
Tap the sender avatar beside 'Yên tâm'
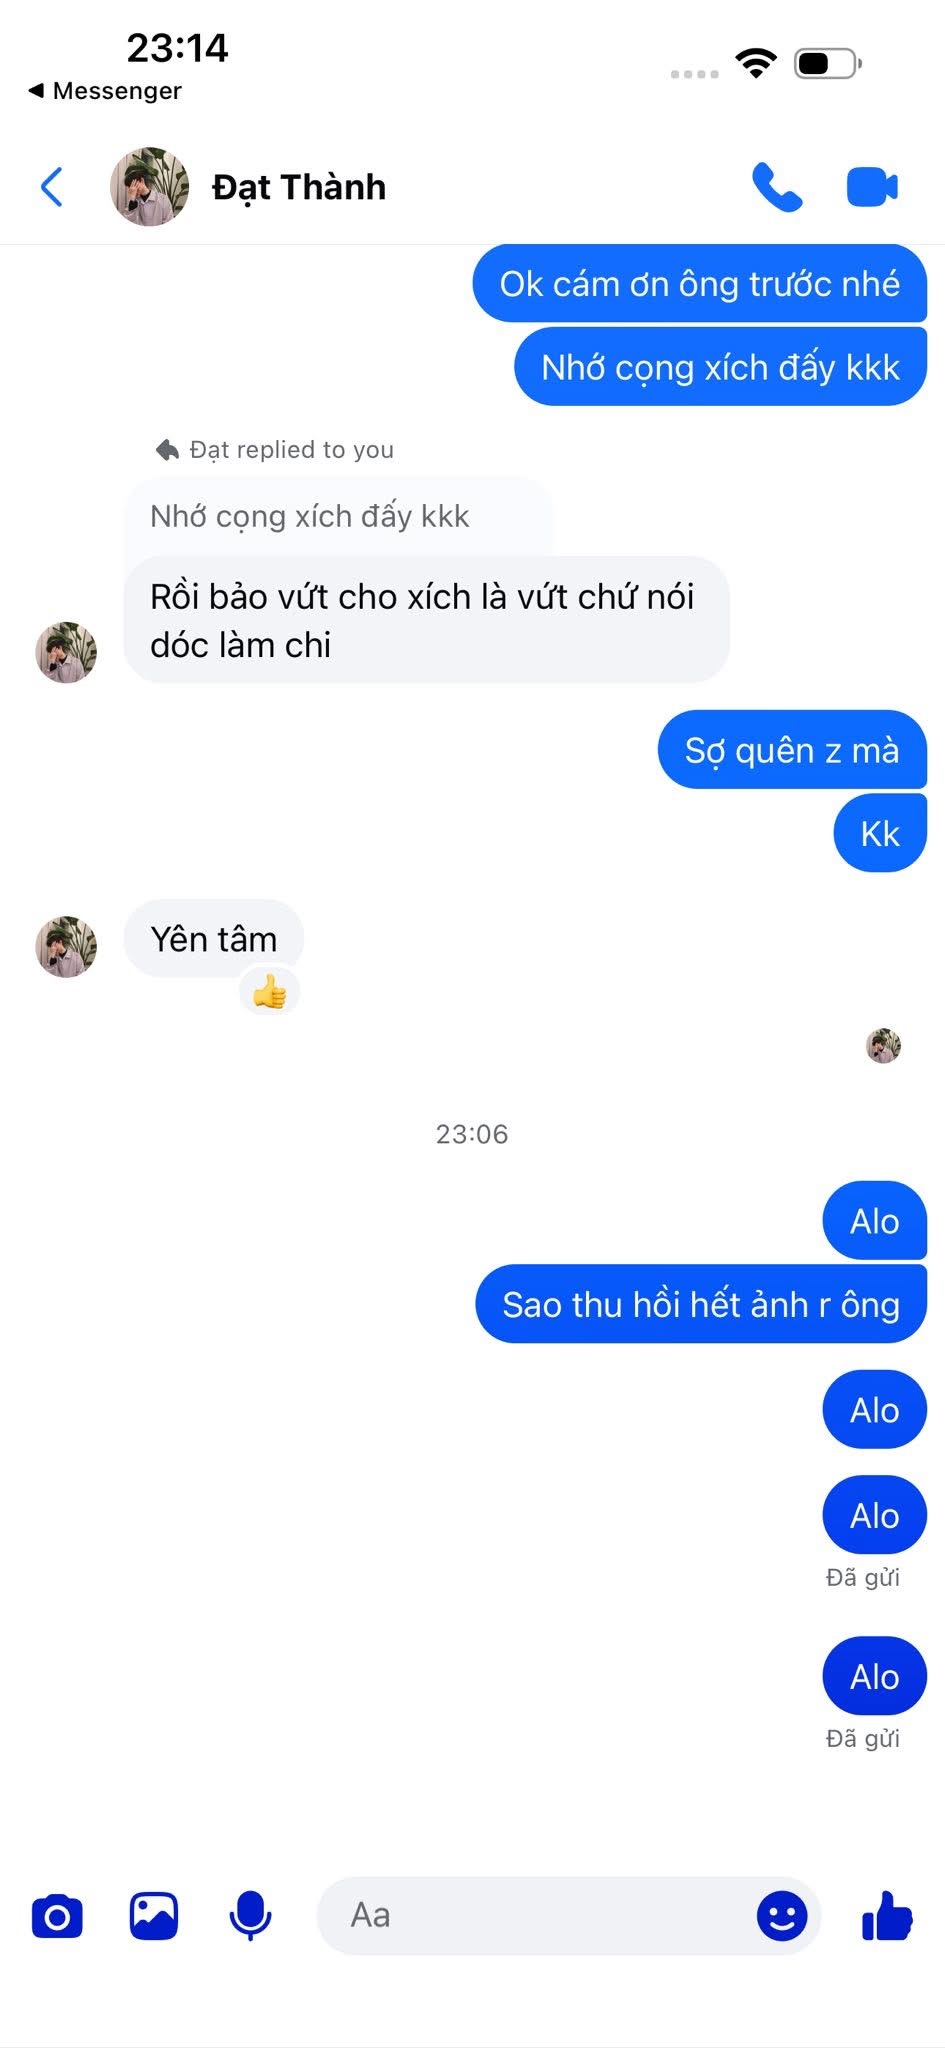[x=67, y=947]
